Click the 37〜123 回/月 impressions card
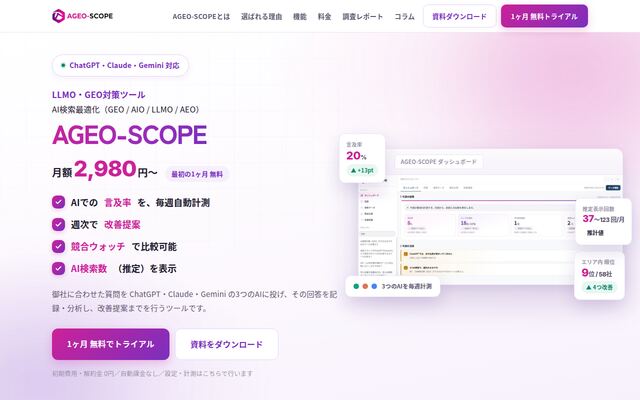Viewport: 640px width, 400px height. pyautogui.click(x=604, y=221)
